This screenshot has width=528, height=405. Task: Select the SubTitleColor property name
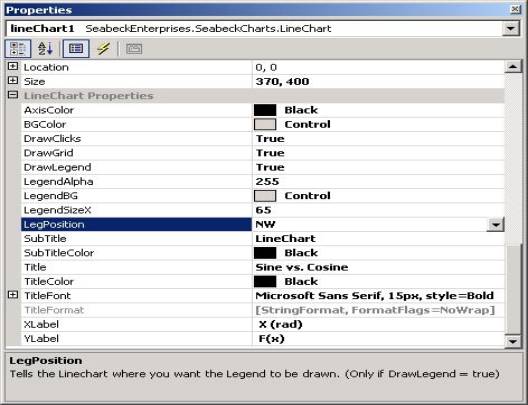click(59, 253)
